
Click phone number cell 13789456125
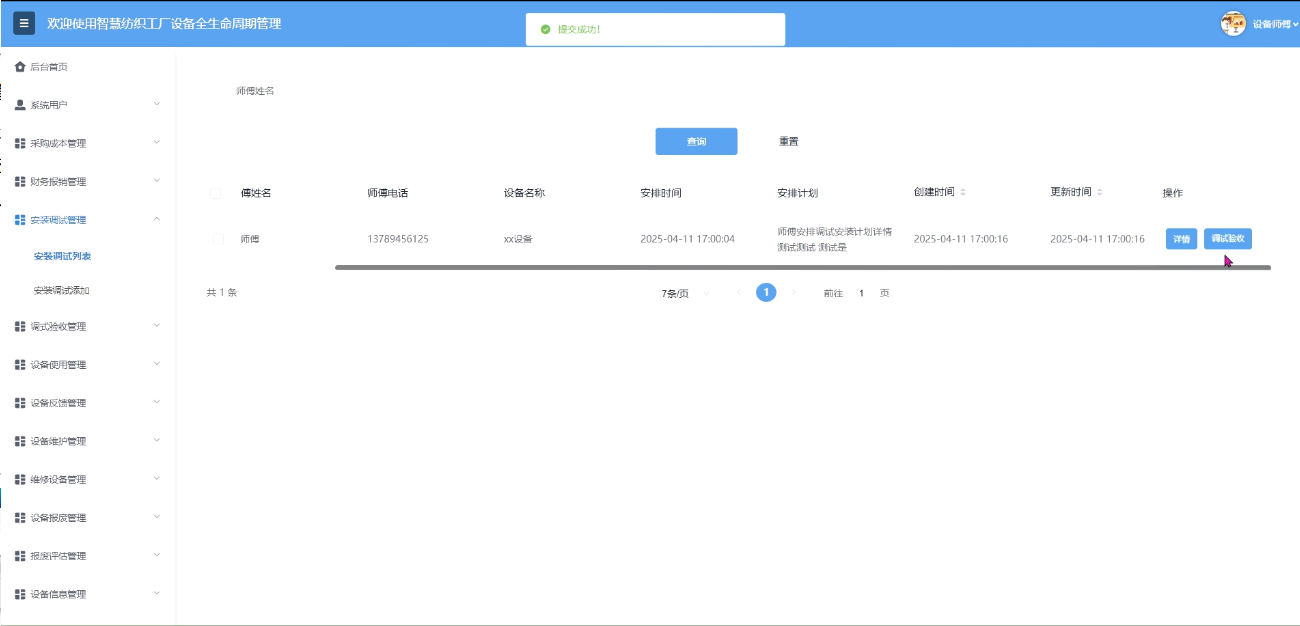pos(398,239)
